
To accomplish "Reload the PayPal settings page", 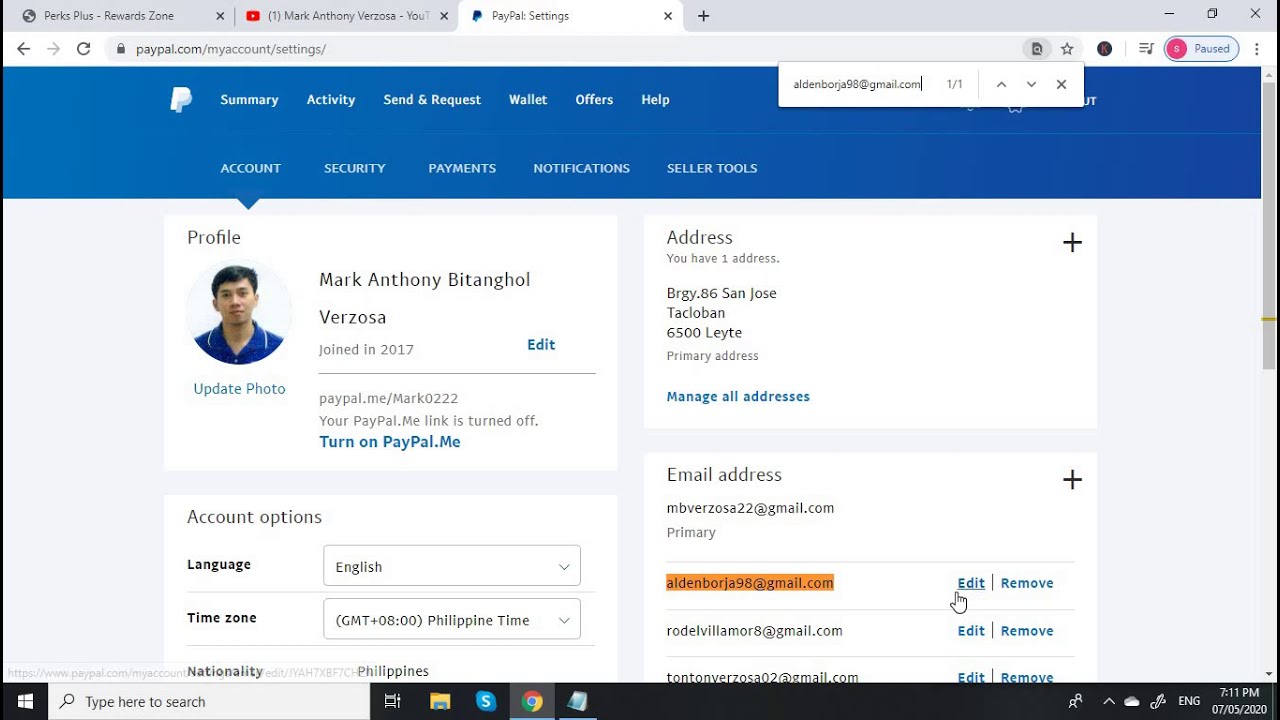I will (x=84, y=48).
